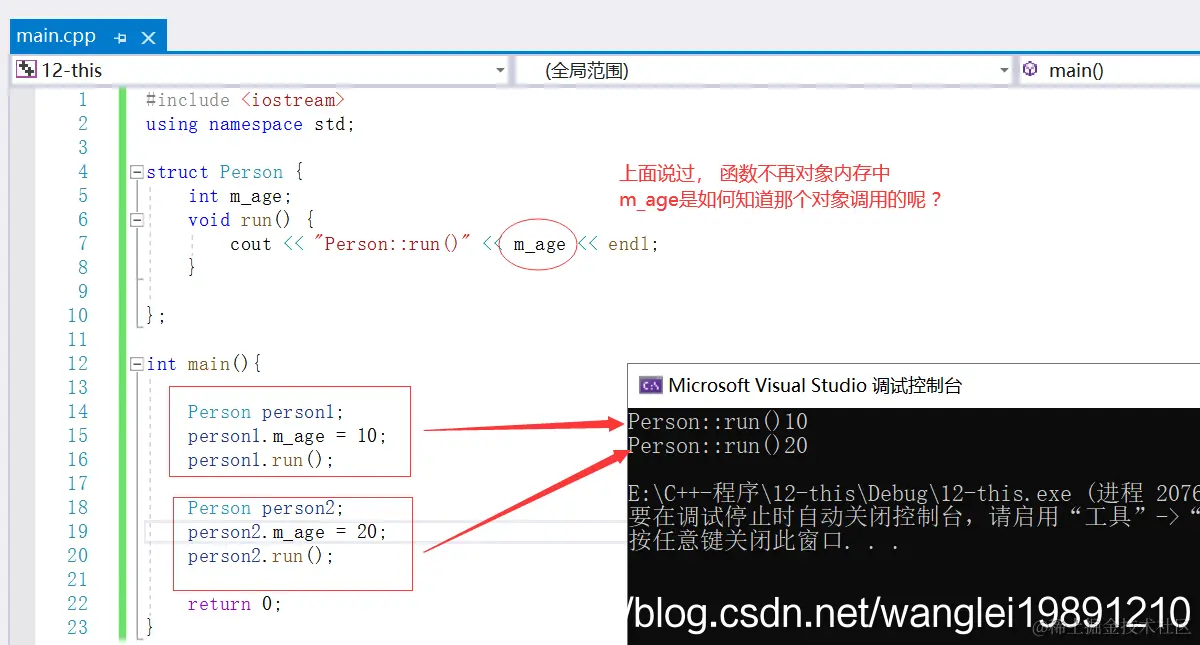Click the debug console window icon
1200x645 pixels.
click(x=650, y=386)
